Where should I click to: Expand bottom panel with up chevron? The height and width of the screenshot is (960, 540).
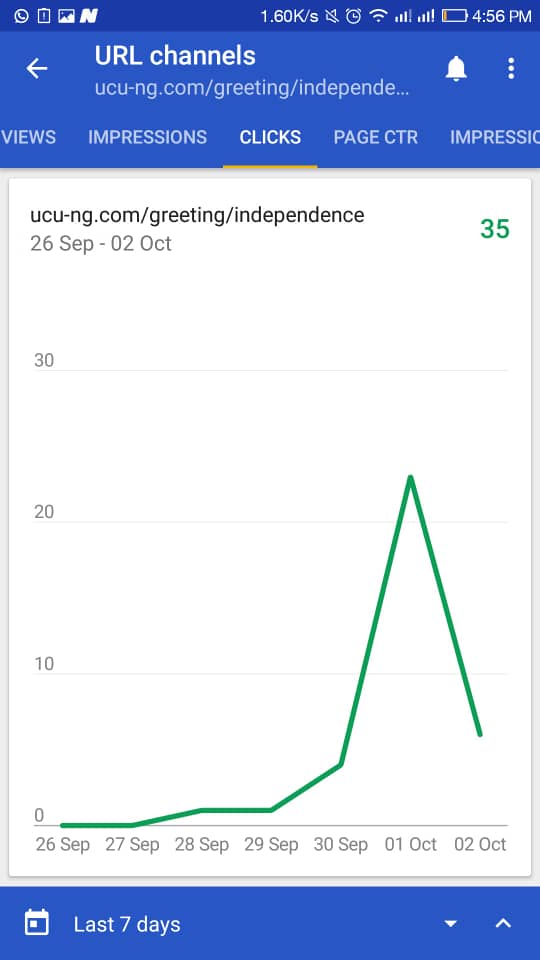click(x=503, y=923)
